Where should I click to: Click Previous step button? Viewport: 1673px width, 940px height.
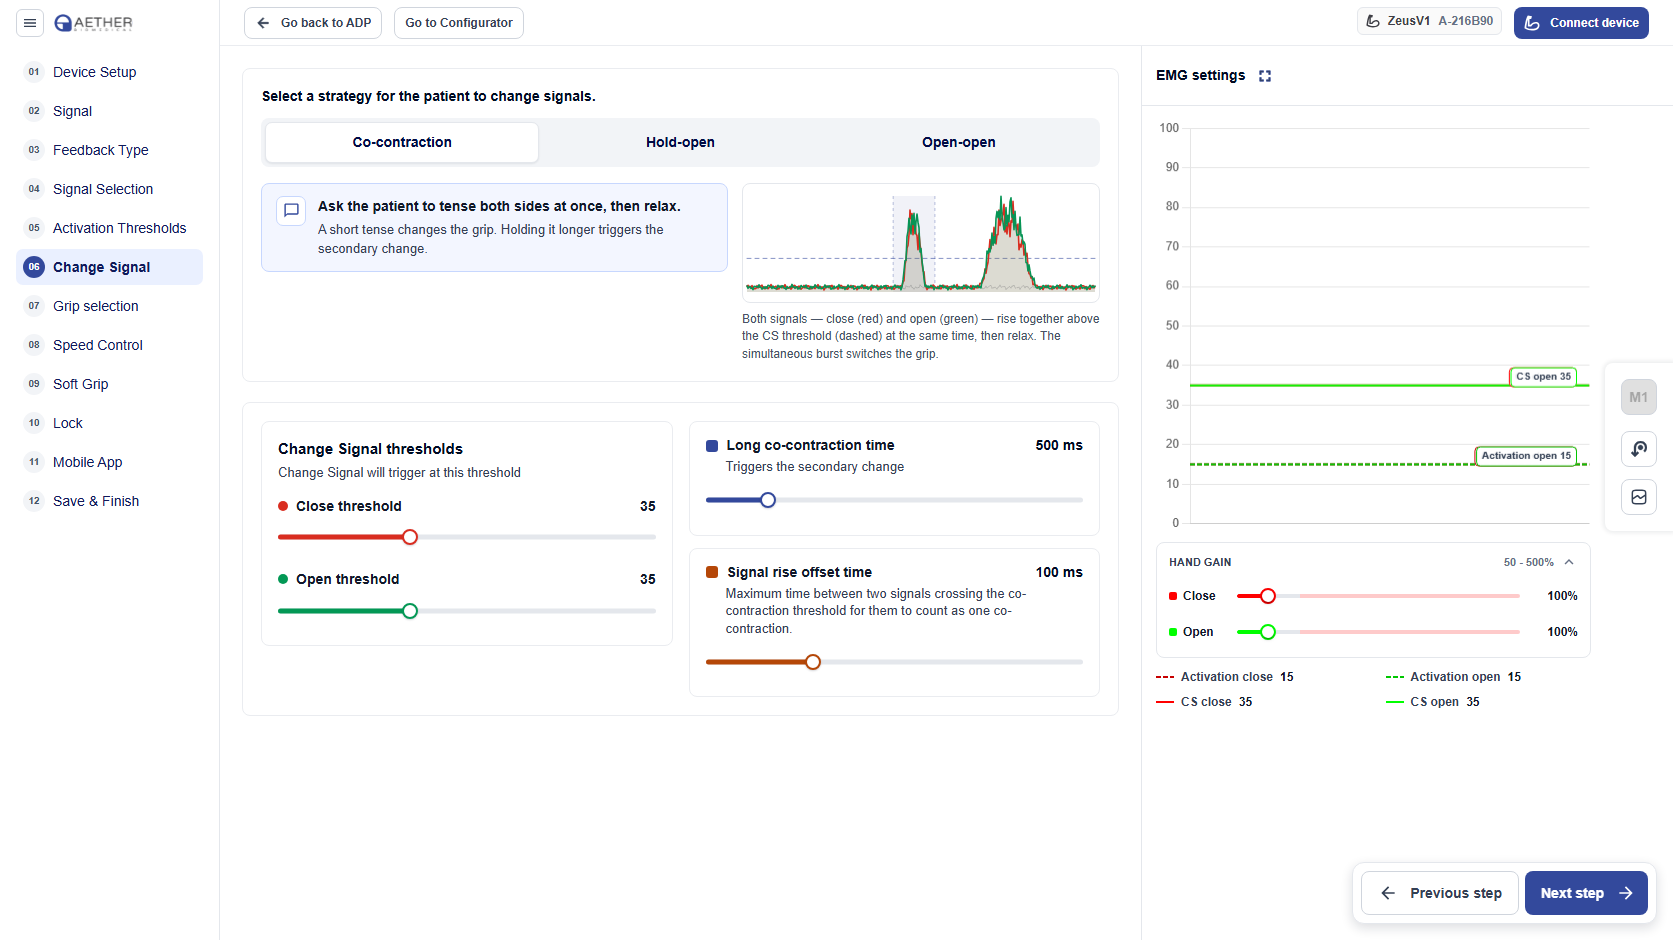pyautogui.click(x=1440, y=893)
